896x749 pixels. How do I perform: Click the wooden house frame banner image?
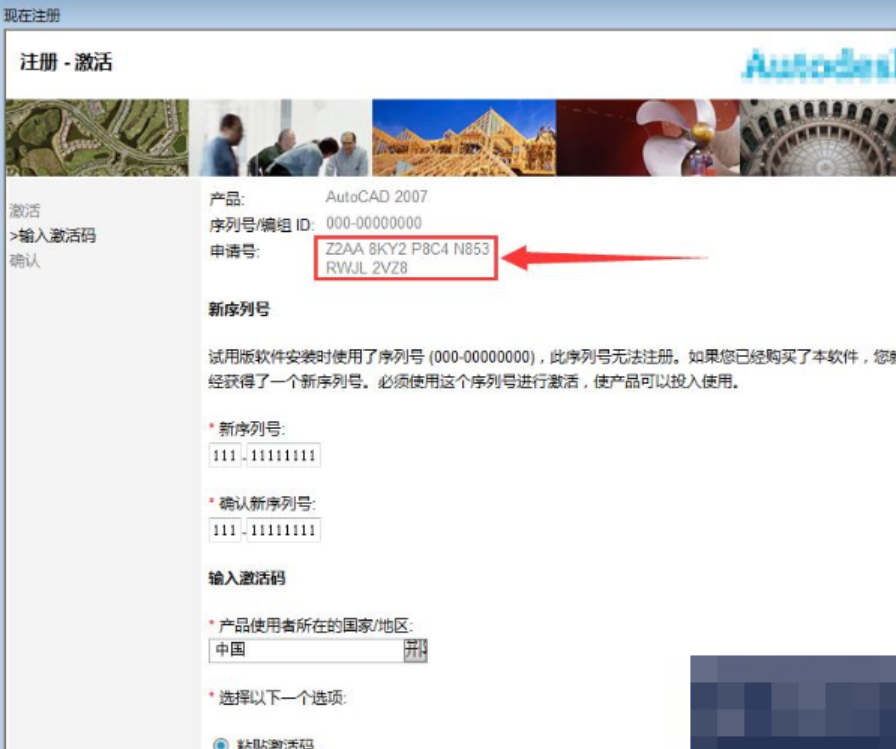pyautogui.click(x=463, y=137)
